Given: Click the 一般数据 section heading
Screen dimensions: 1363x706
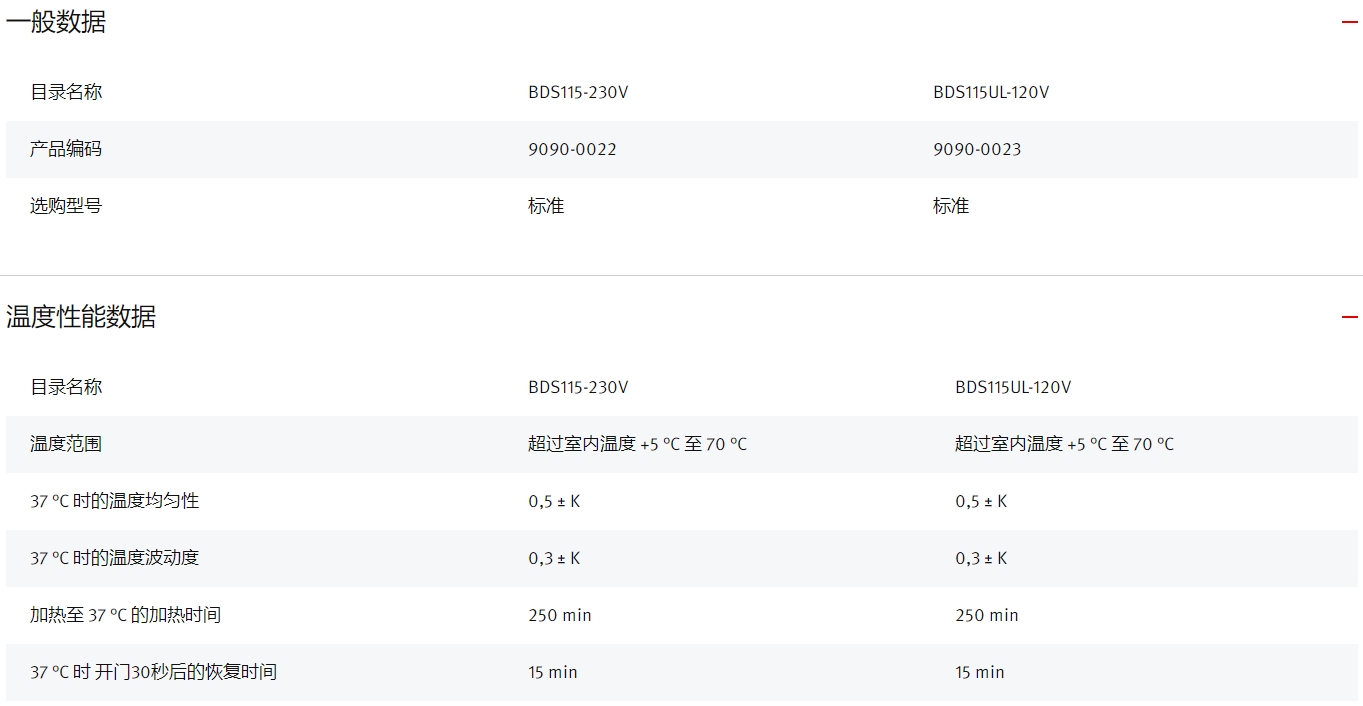Looking at the screenshot, I should click(x=56, y=22).
